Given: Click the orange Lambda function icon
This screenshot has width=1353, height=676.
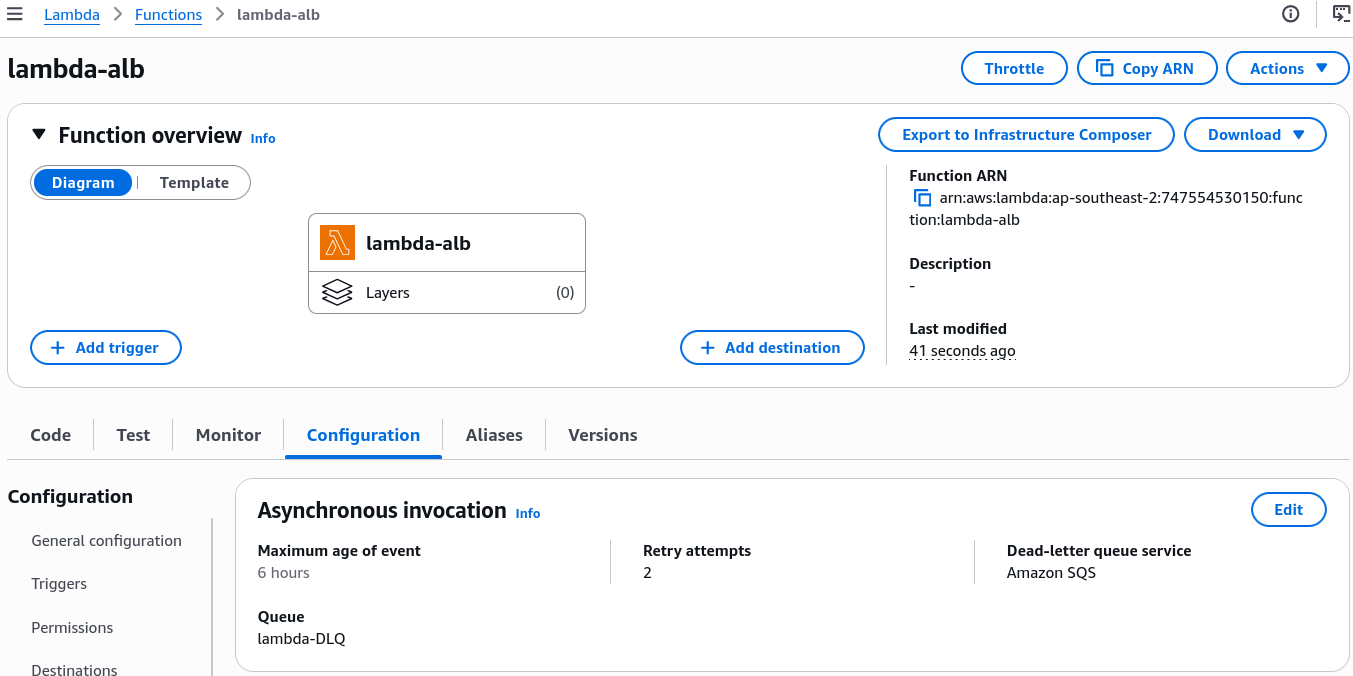Looking at the screenshot, I should 337,243.
